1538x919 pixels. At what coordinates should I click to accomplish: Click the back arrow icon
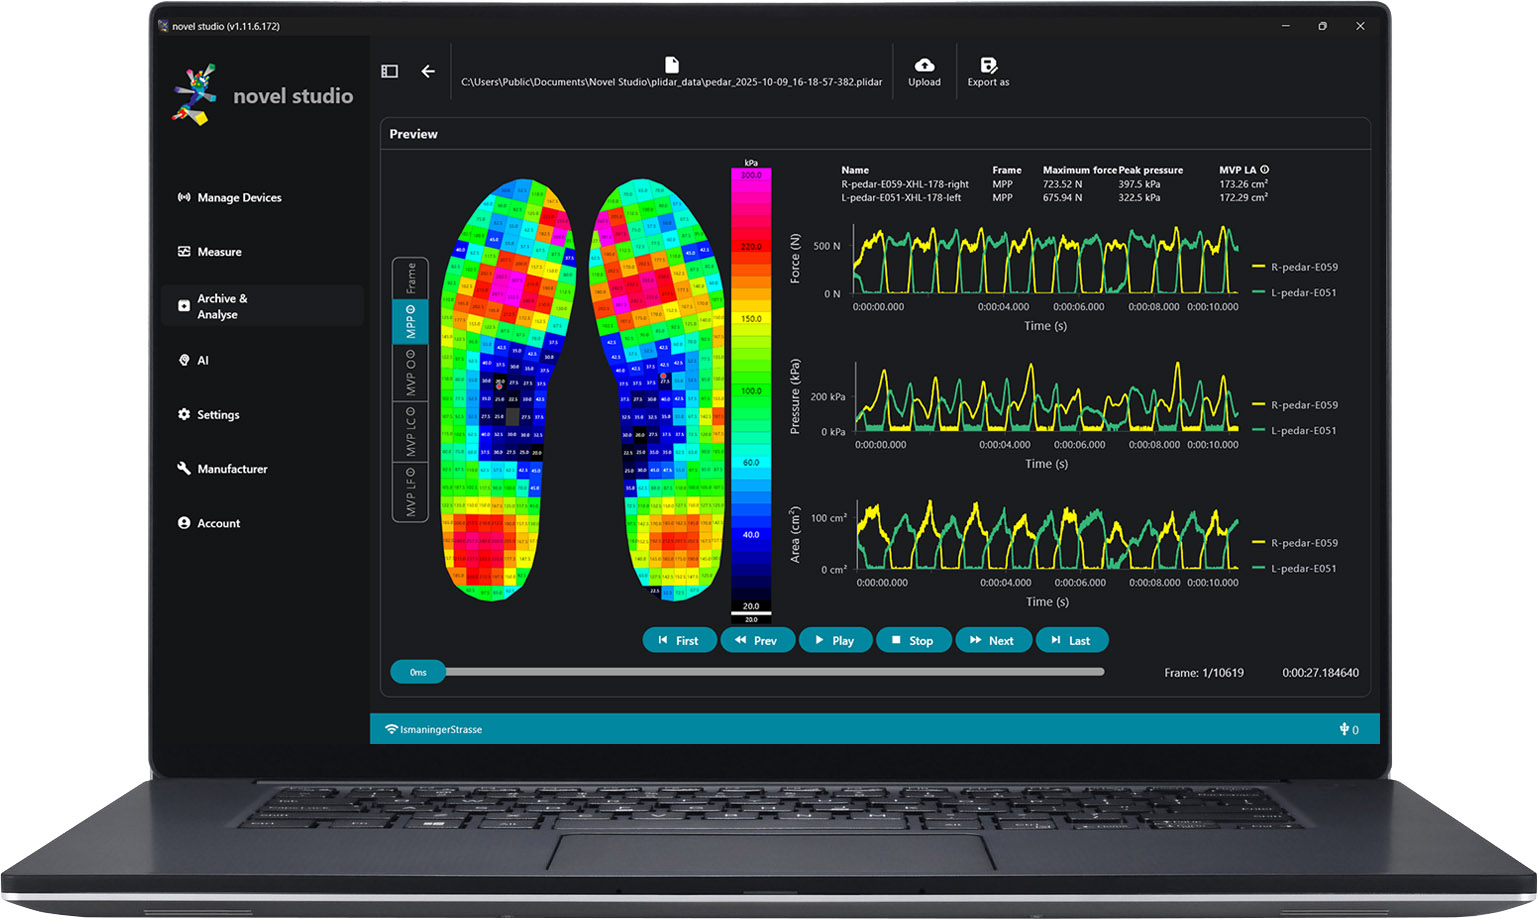point(428,71)
